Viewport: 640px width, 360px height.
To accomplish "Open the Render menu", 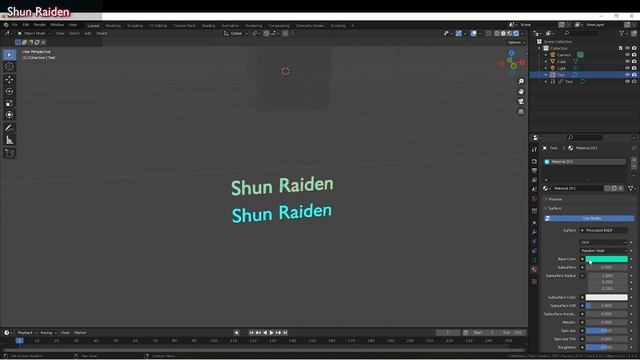I will [x=40, y=25].
